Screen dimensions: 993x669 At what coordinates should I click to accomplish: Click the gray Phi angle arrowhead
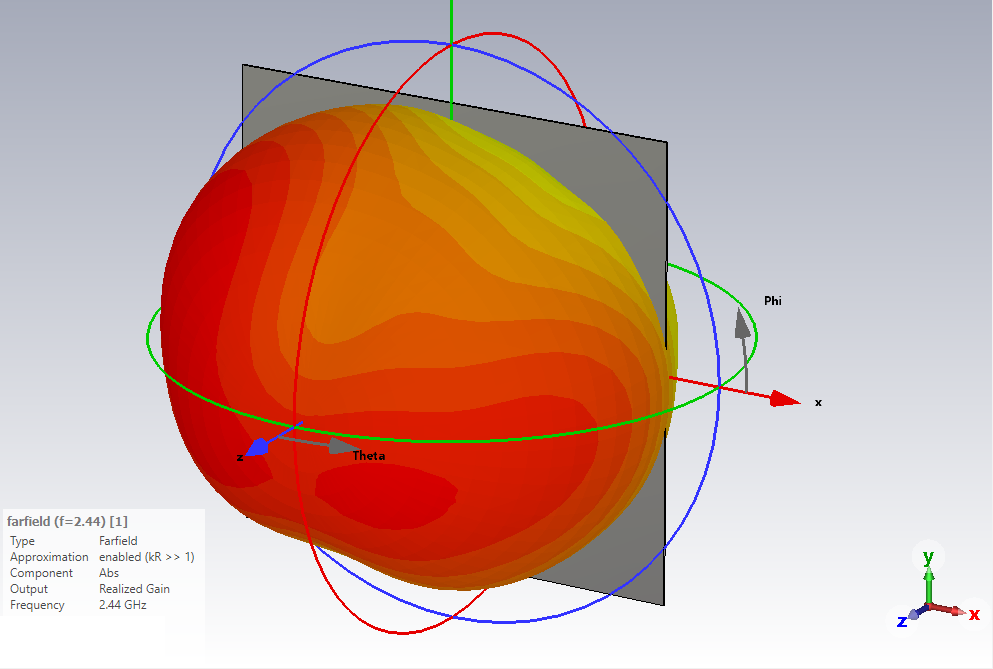pos(742,323)
